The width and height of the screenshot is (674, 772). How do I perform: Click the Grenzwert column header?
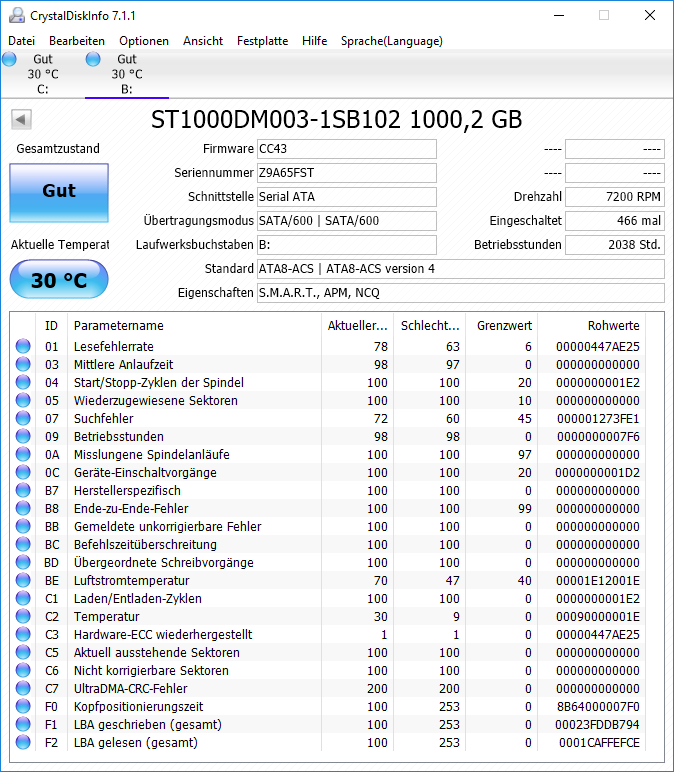(x=502, y=325)
